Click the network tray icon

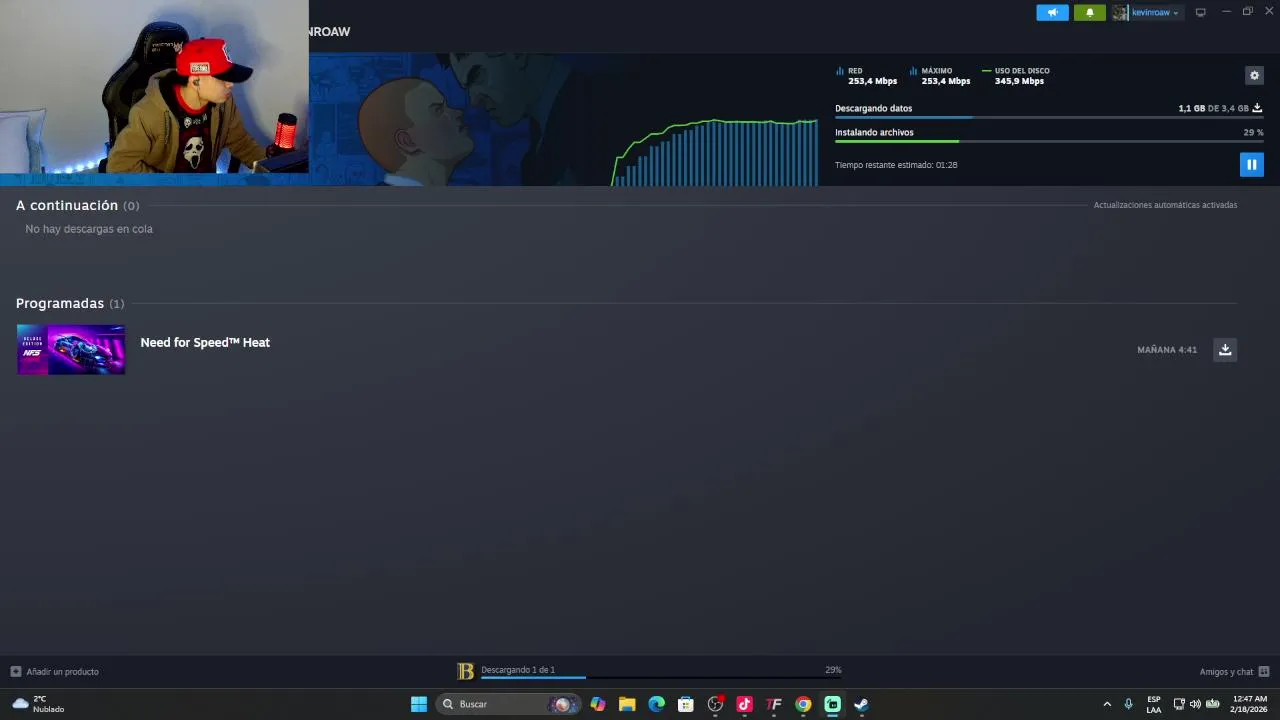pos(1179,704)
